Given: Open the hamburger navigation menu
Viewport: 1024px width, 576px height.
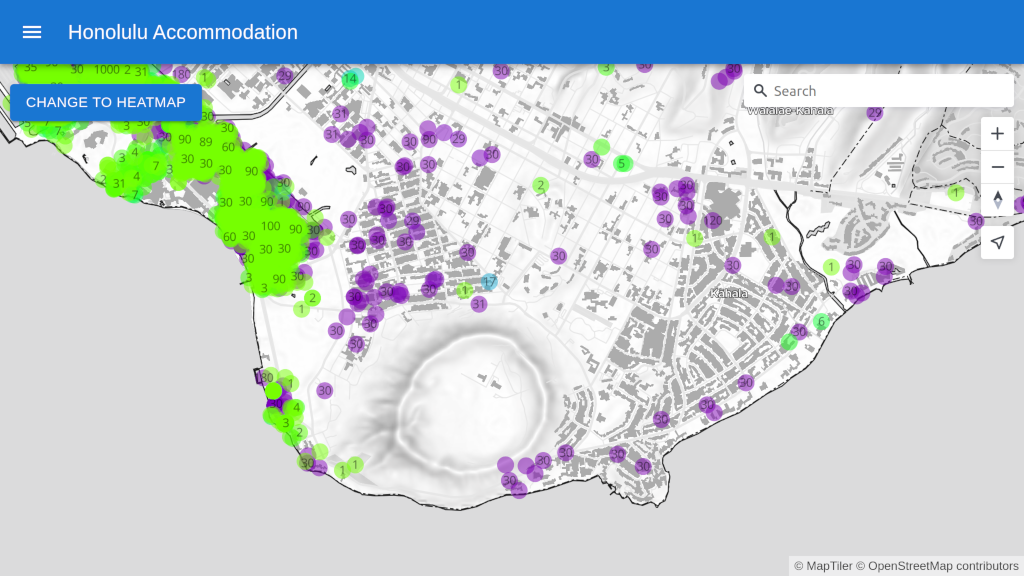Looking at the screenshot, I should point(32,32).
